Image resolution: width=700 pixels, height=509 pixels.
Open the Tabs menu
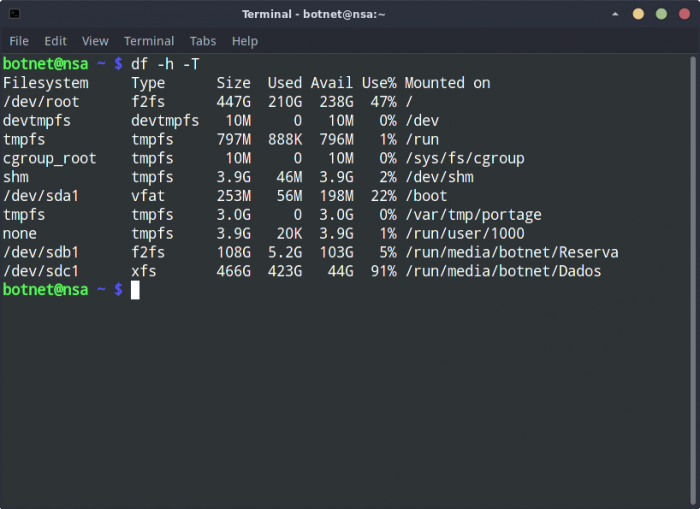point(203,41)
